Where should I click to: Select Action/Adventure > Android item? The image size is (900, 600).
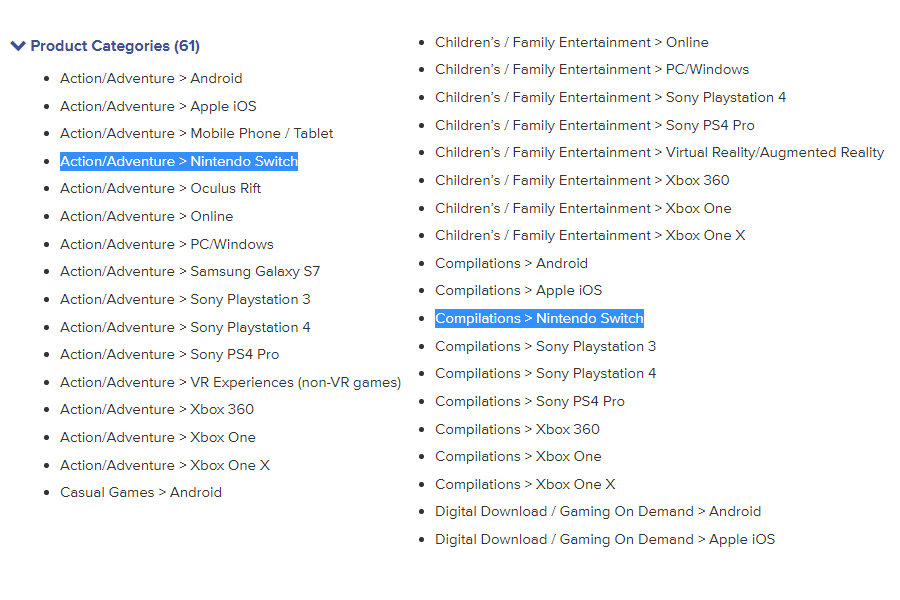click(151, 78)
